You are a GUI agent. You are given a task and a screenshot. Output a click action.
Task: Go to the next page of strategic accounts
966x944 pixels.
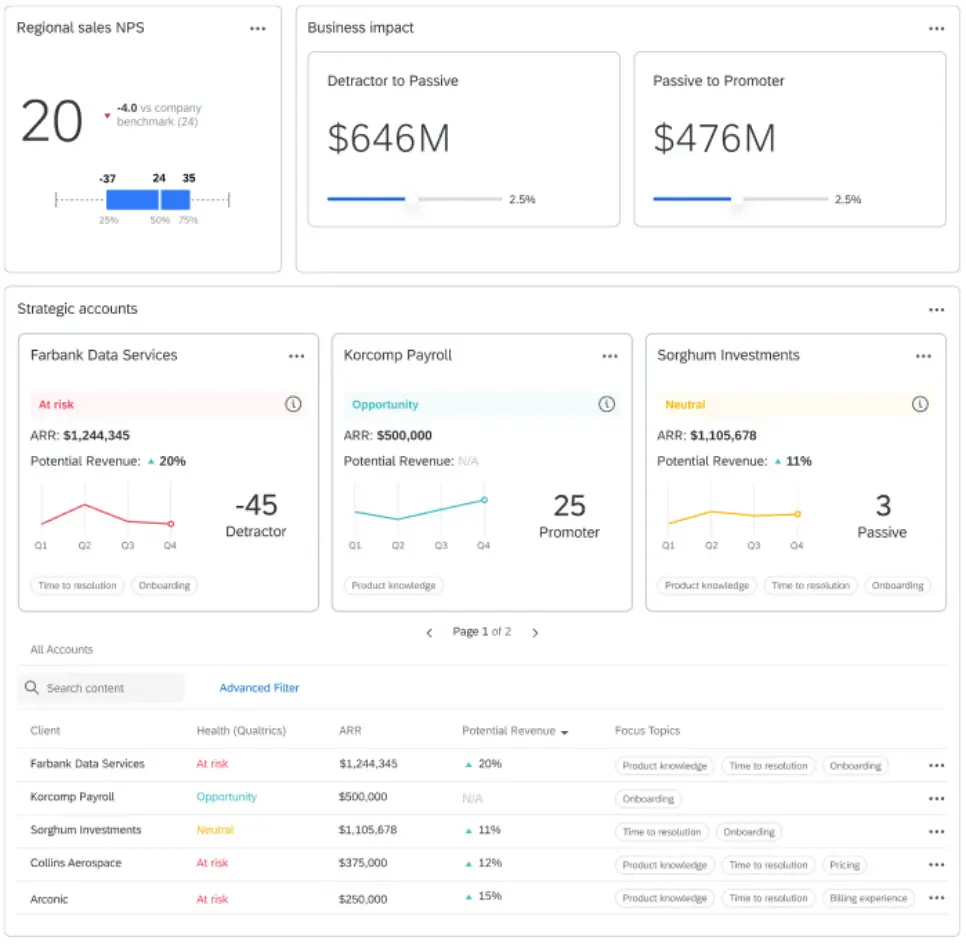[535, 632]
